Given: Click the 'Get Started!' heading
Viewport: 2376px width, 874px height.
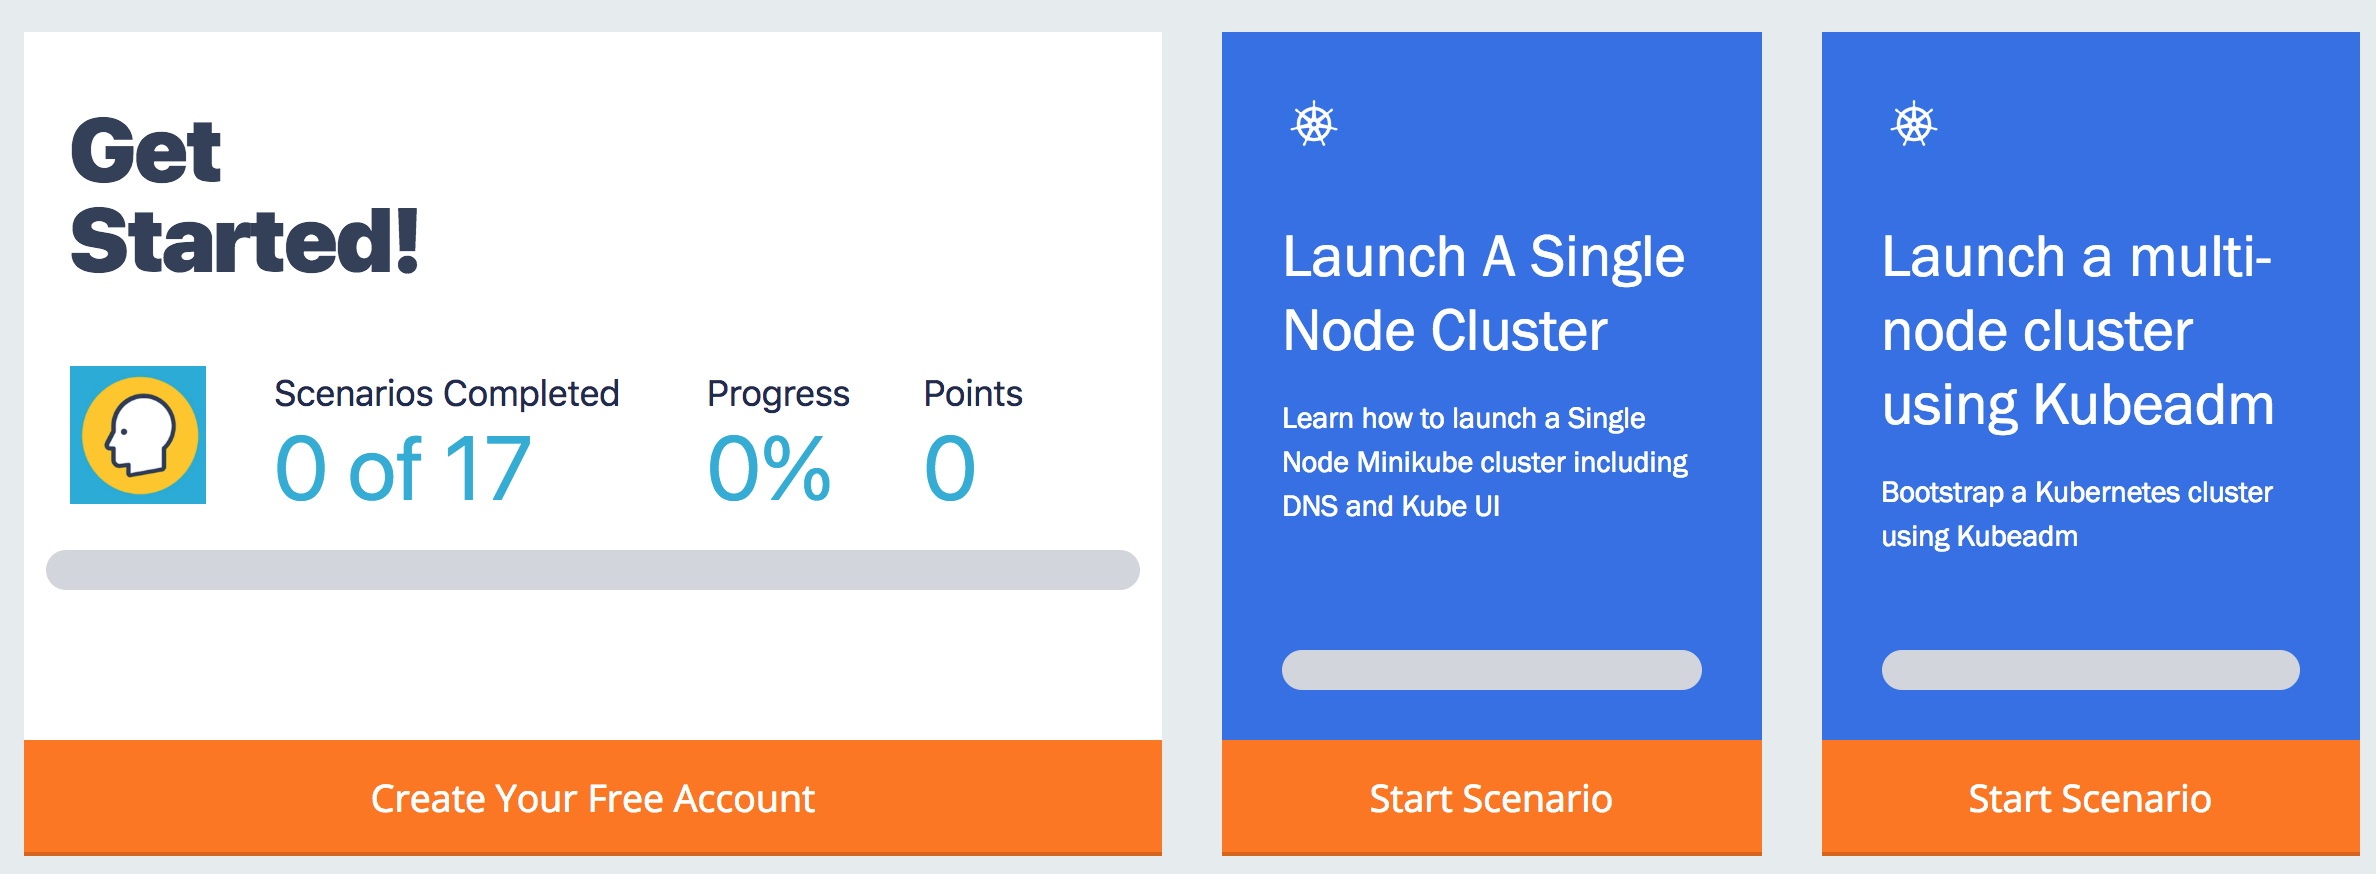Looking at the screenshot, I should point(245,196).
